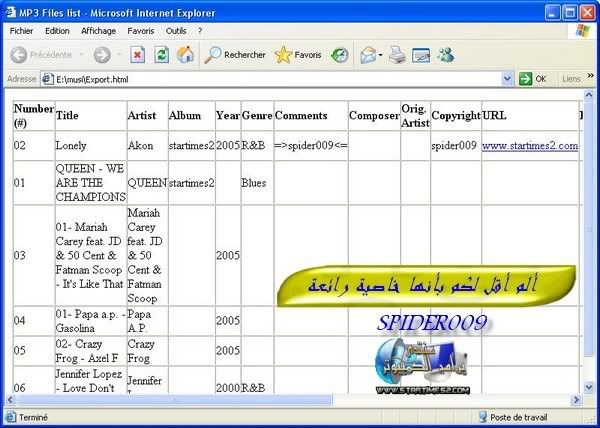600x428 pixels.
Task: Stop page loading with red X icon
Action: coord(137,55)
